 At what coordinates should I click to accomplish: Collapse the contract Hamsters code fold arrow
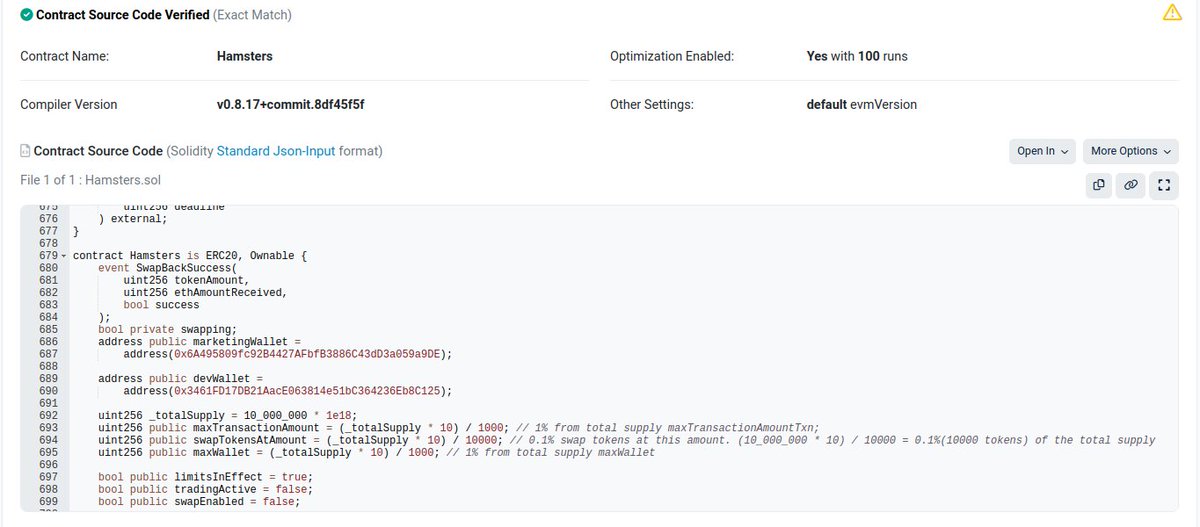(x=64, y=256)
